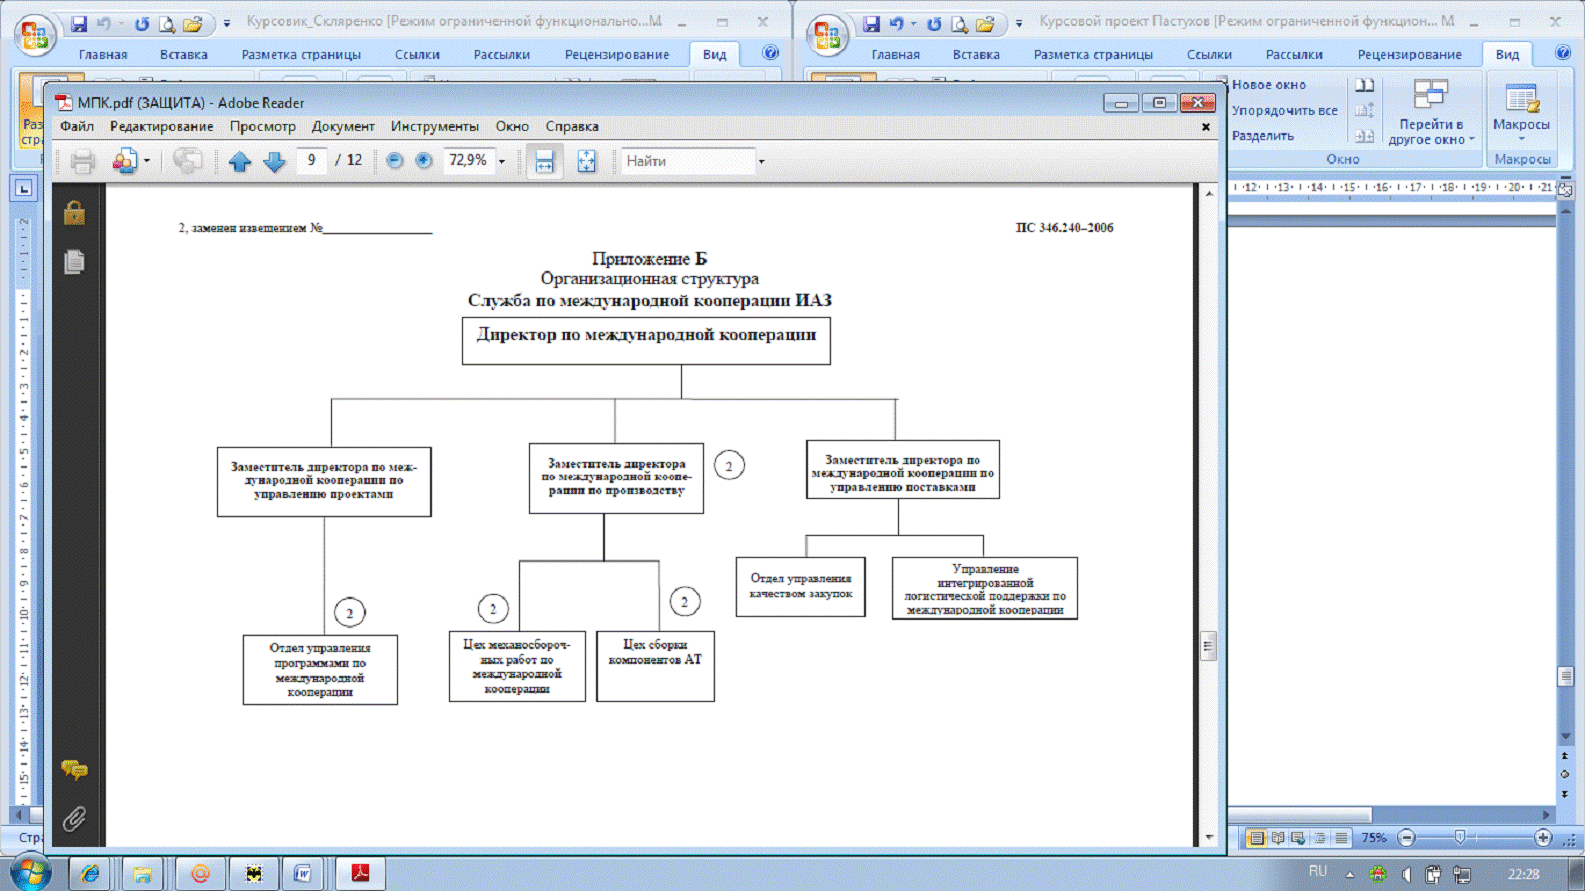
Task: Open the Документ menu
Action: pyautogui.click(x=342, y=127)
